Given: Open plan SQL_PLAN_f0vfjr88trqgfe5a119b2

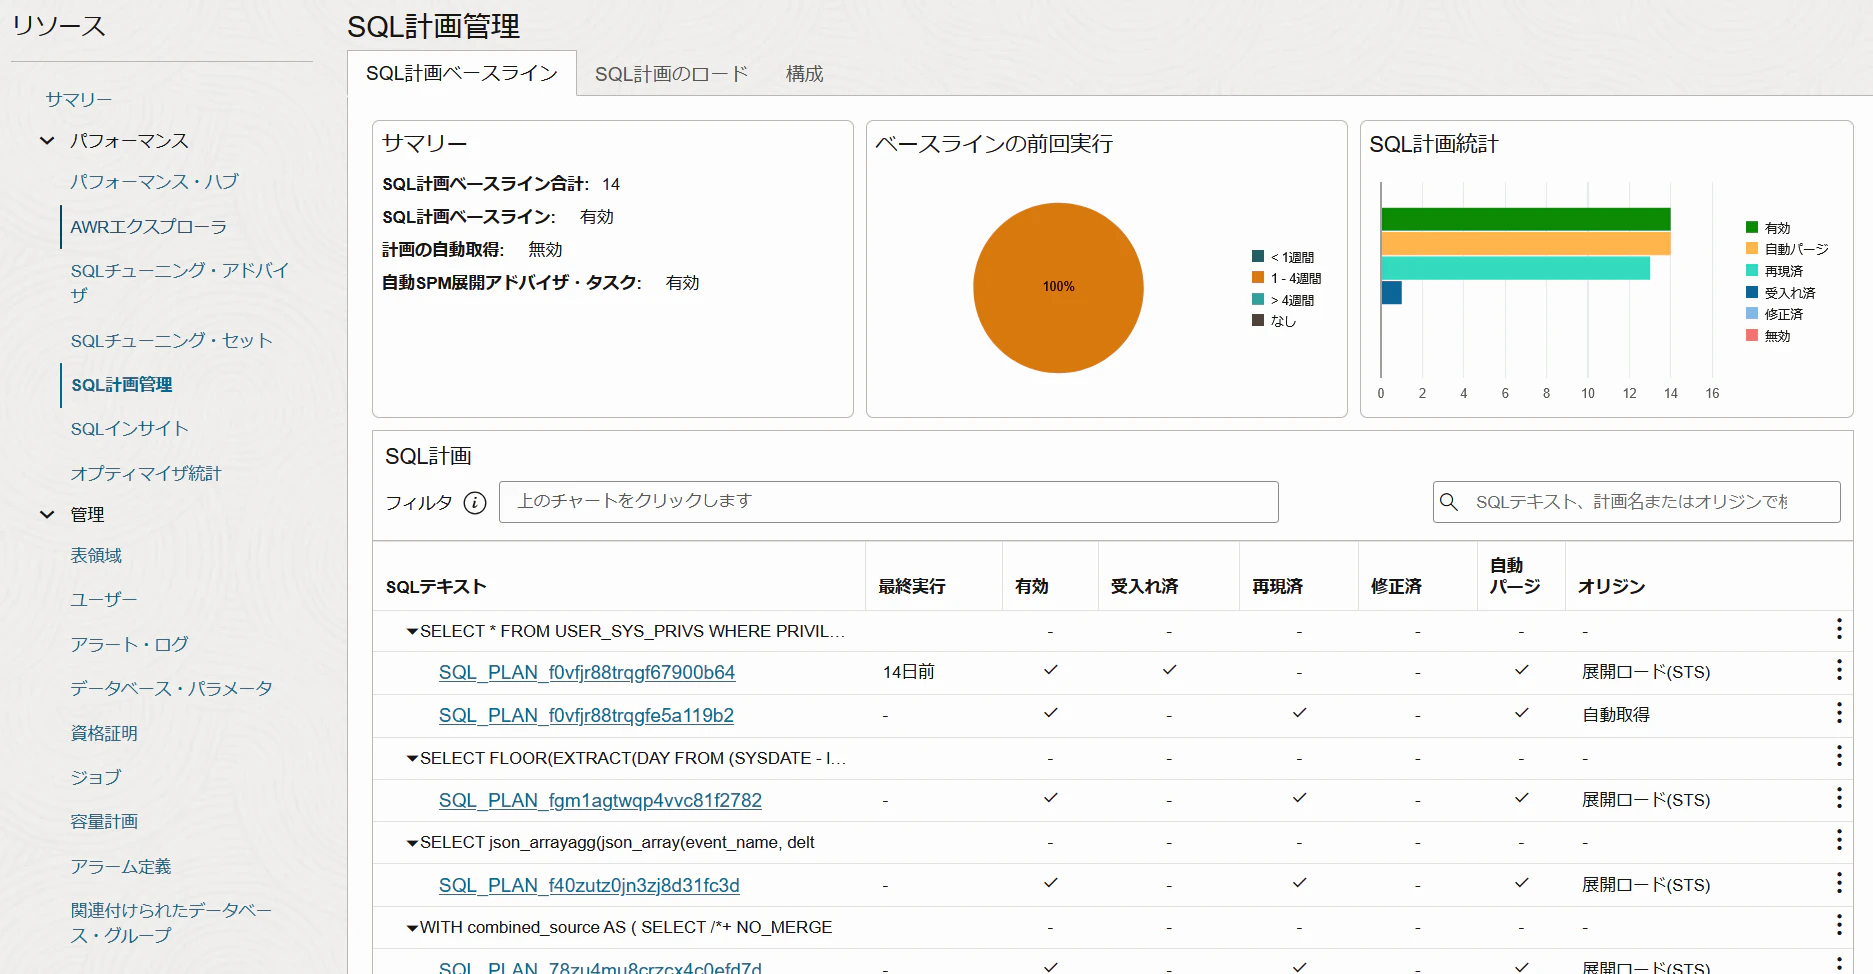Looking at the screenshot, I should (586, 716).
